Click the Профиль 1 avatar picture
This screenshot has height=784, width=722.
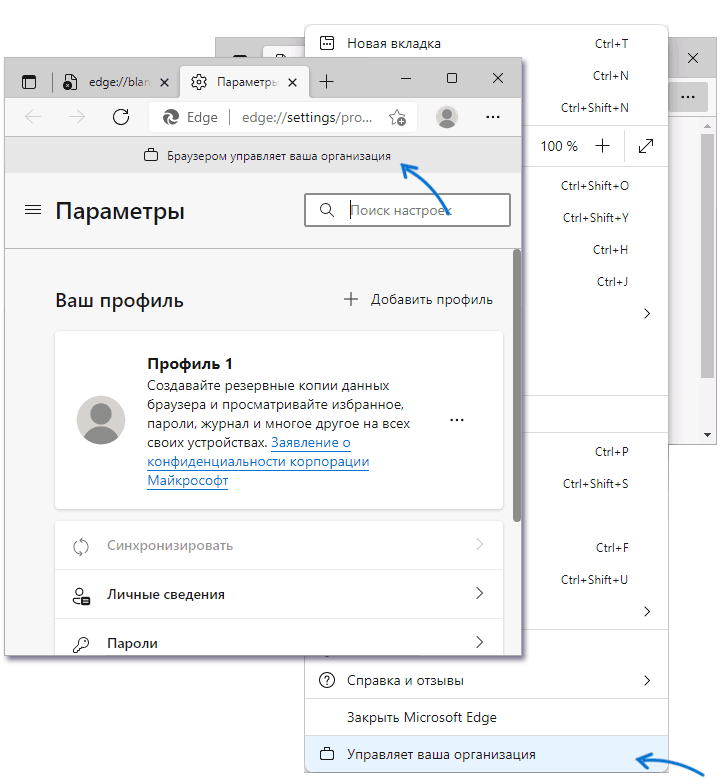tap(100, 420)
